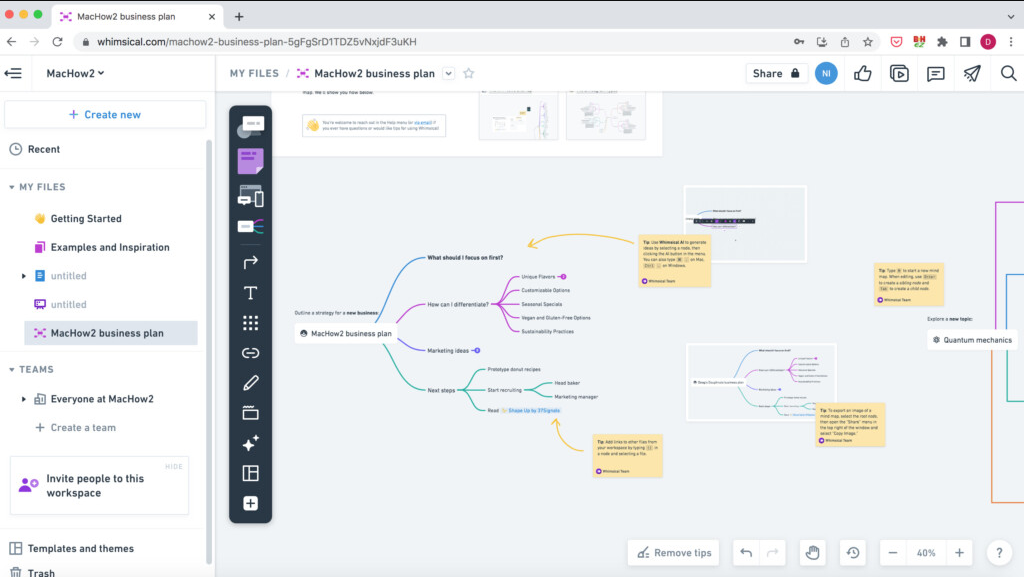Screen dimensions: 1024x577
Task: Click the Remove tips button
Action: [674, 552]
